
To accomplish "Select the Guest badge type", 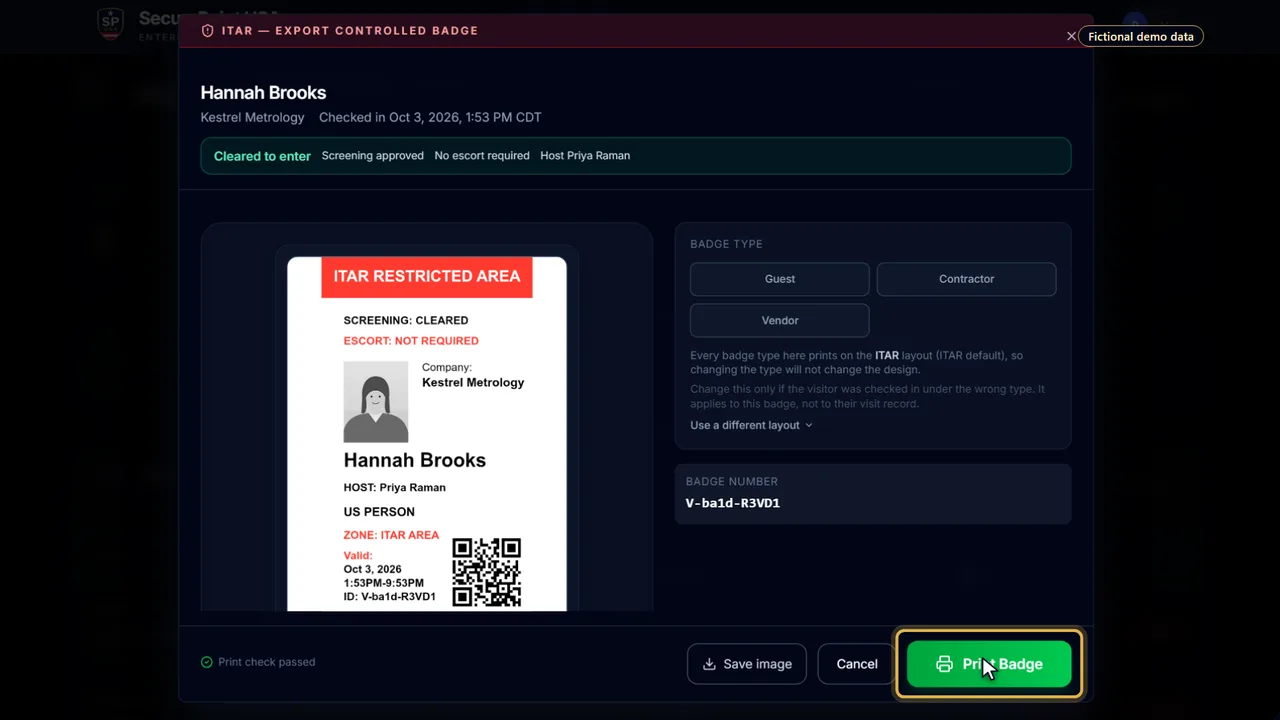I will point(780,279).
